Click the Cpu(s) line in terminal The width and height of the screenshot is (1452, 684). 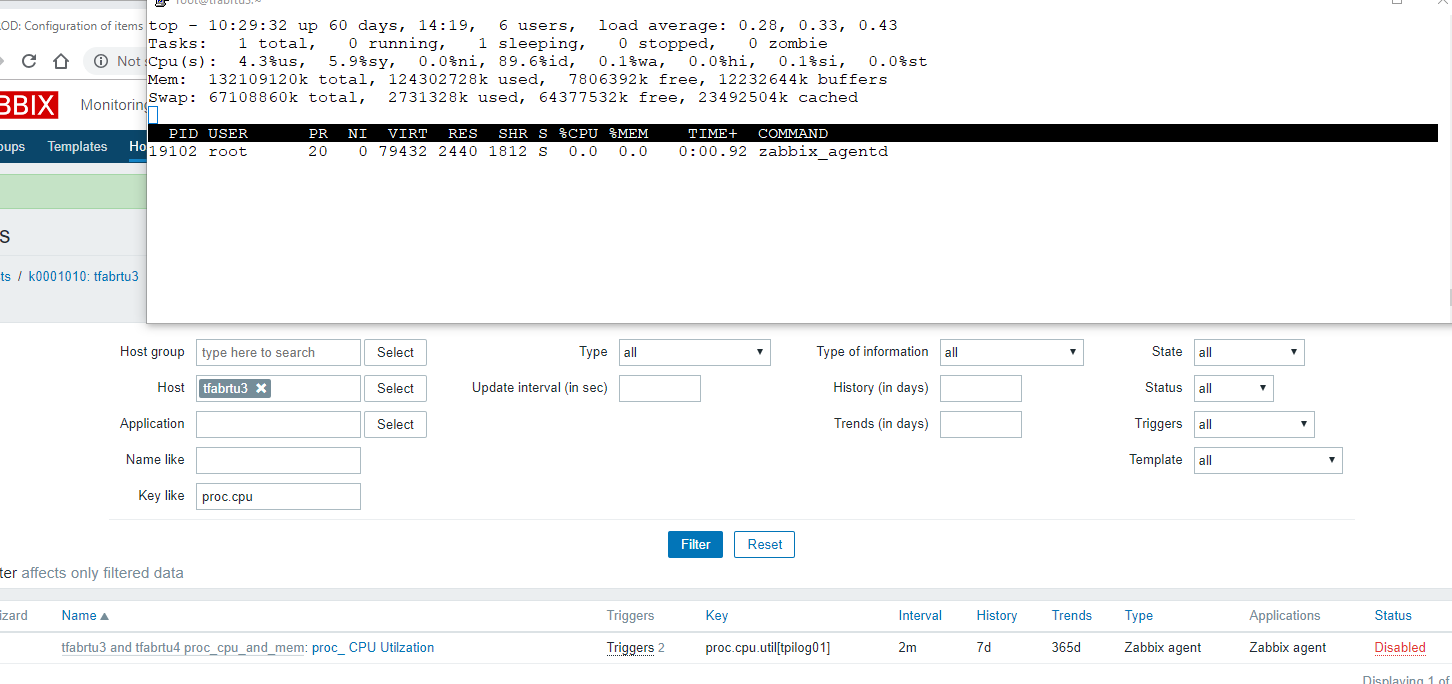[x=538, y=62]
